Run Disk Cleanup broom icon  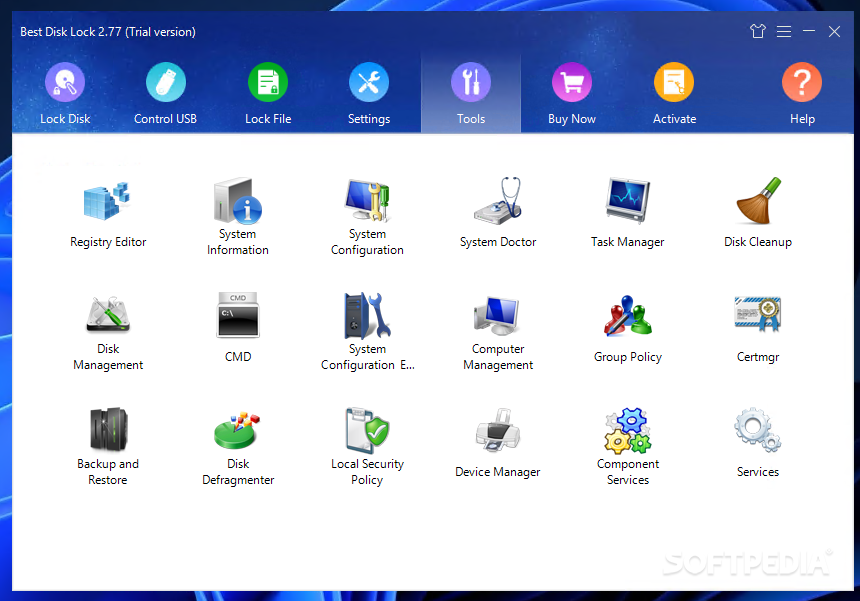pos(757,214)
